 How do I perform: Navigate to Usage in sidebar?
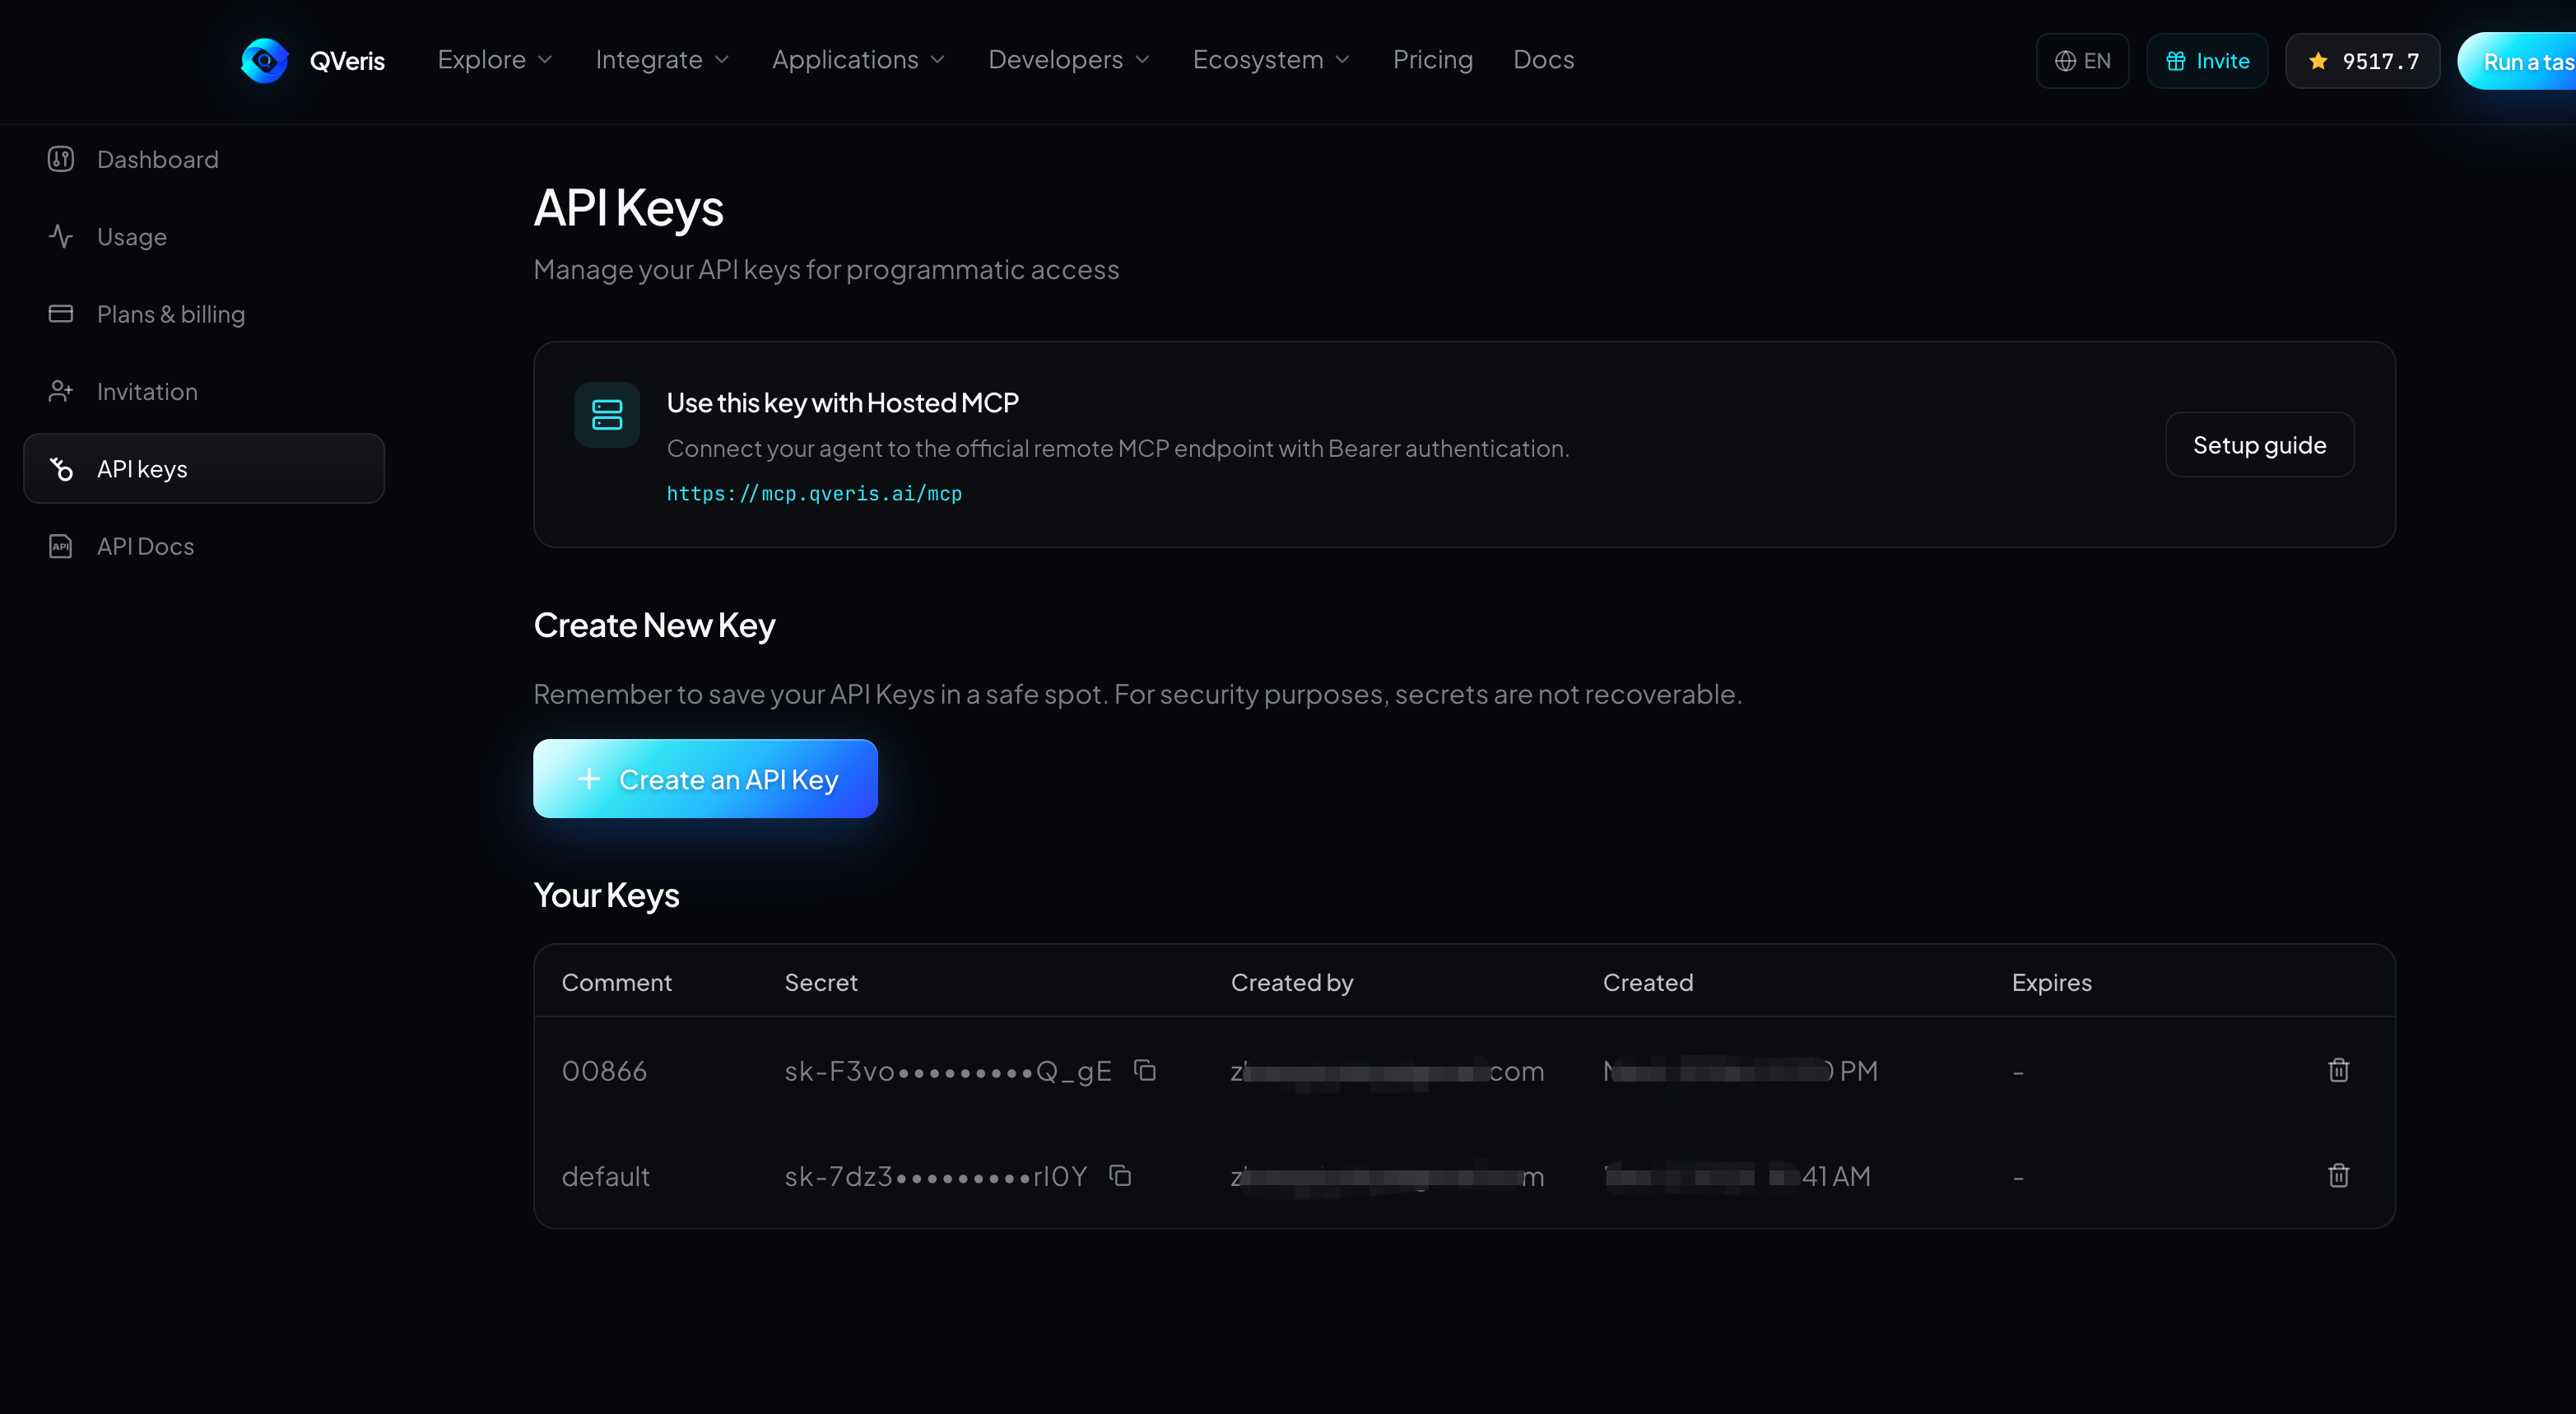coord(204,236)
